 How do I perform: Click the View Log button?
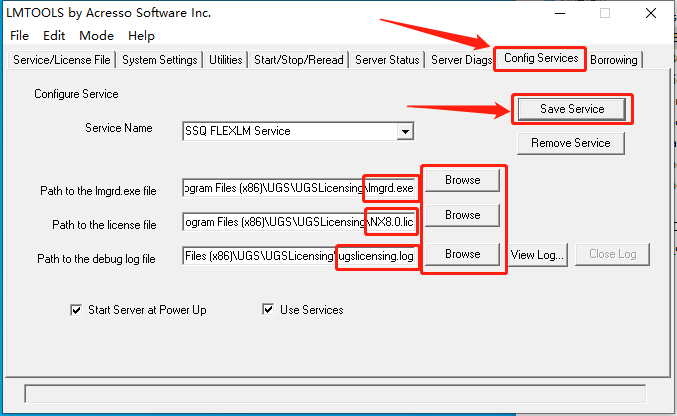tap(538, 255)
